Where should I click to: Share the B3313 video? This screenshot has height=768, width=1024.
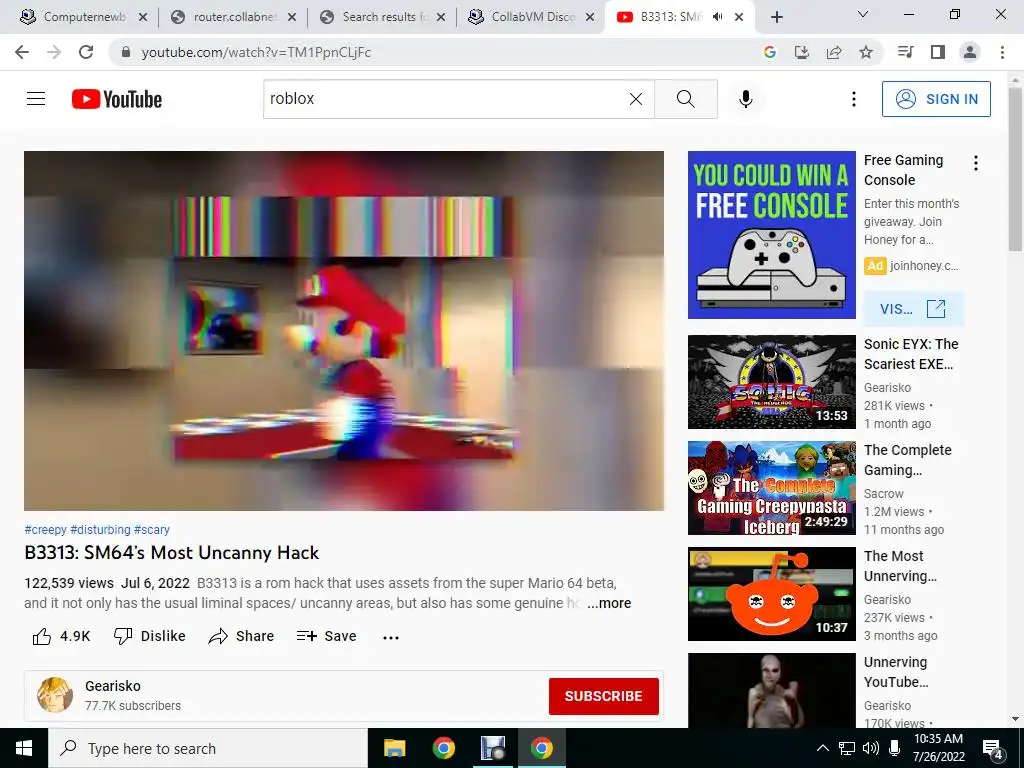click(241, 636)
